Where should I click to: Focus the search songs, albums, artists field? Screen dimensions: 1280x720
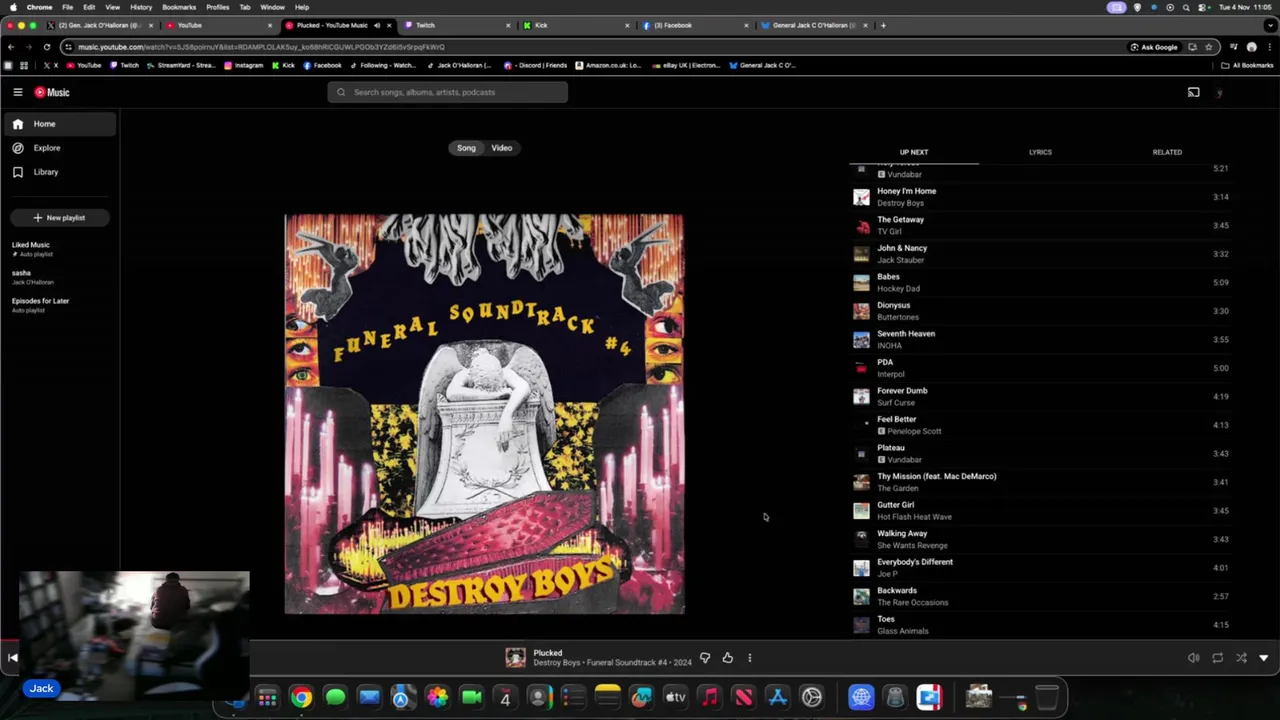[x=447, y=92]
